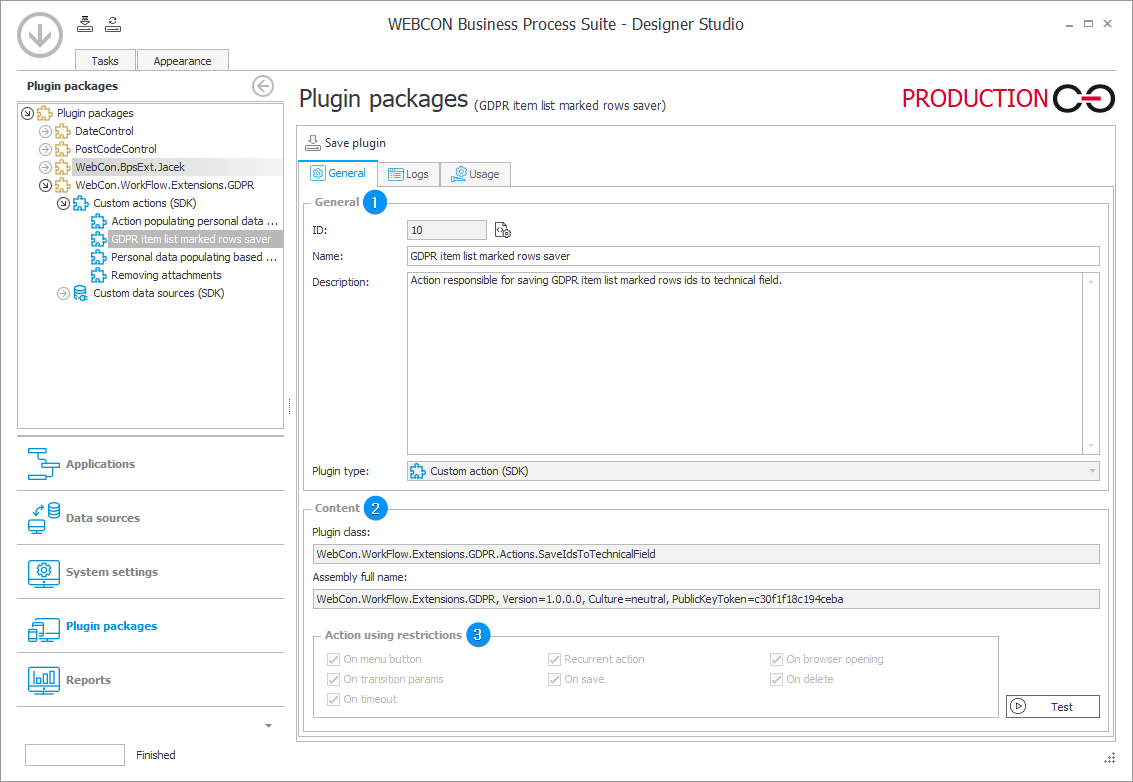Image resolution: width=1133 pixels, height=782 pixels.
Task: Click the refresh icon in the quick toolbar
Action: [113, 24]
